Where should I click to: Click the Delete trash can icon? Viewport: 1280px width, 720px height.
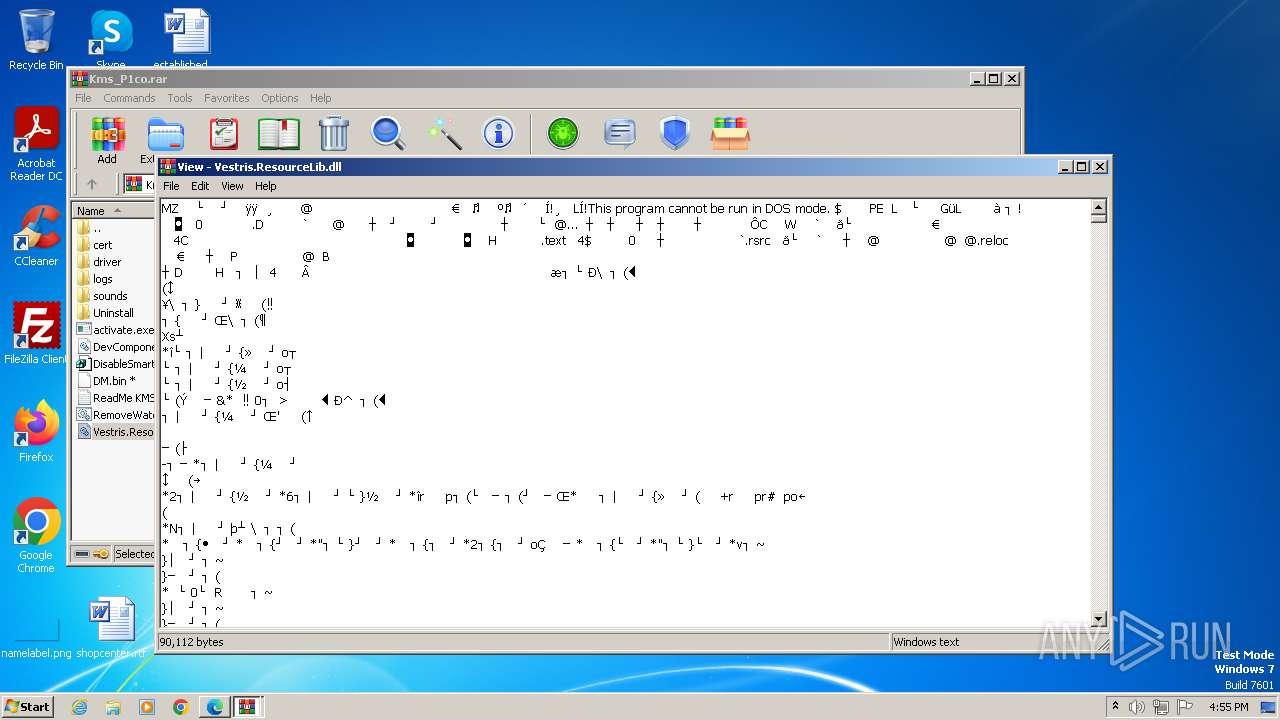click(333, 133)
